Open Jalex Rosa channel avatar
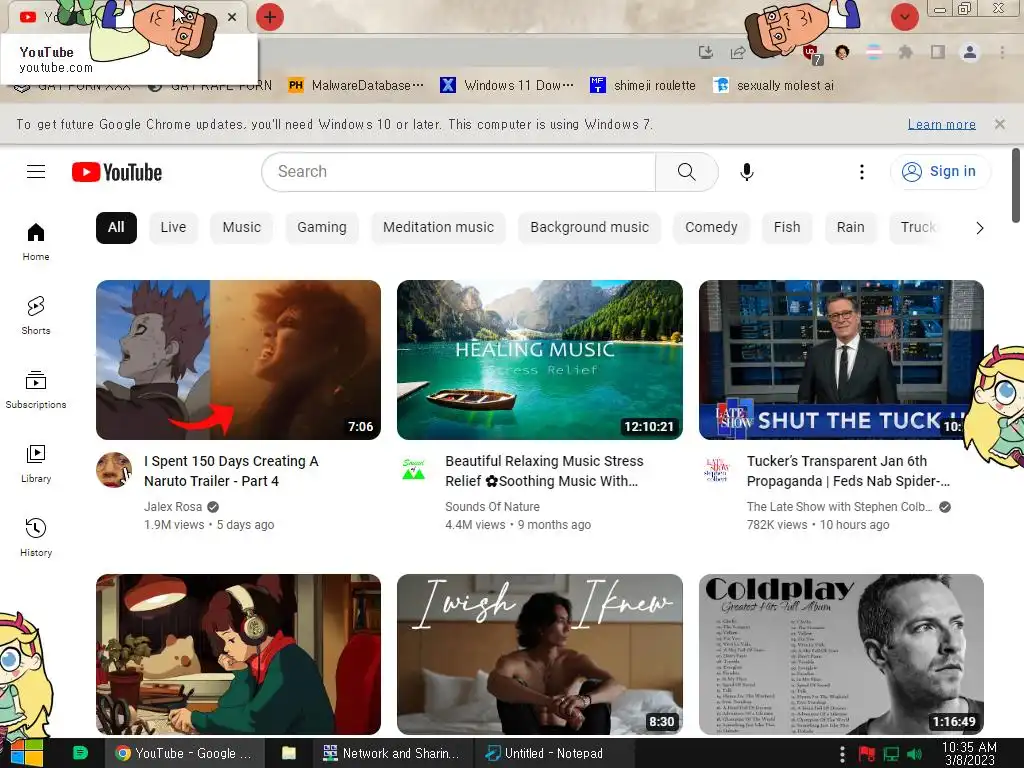 114,470
